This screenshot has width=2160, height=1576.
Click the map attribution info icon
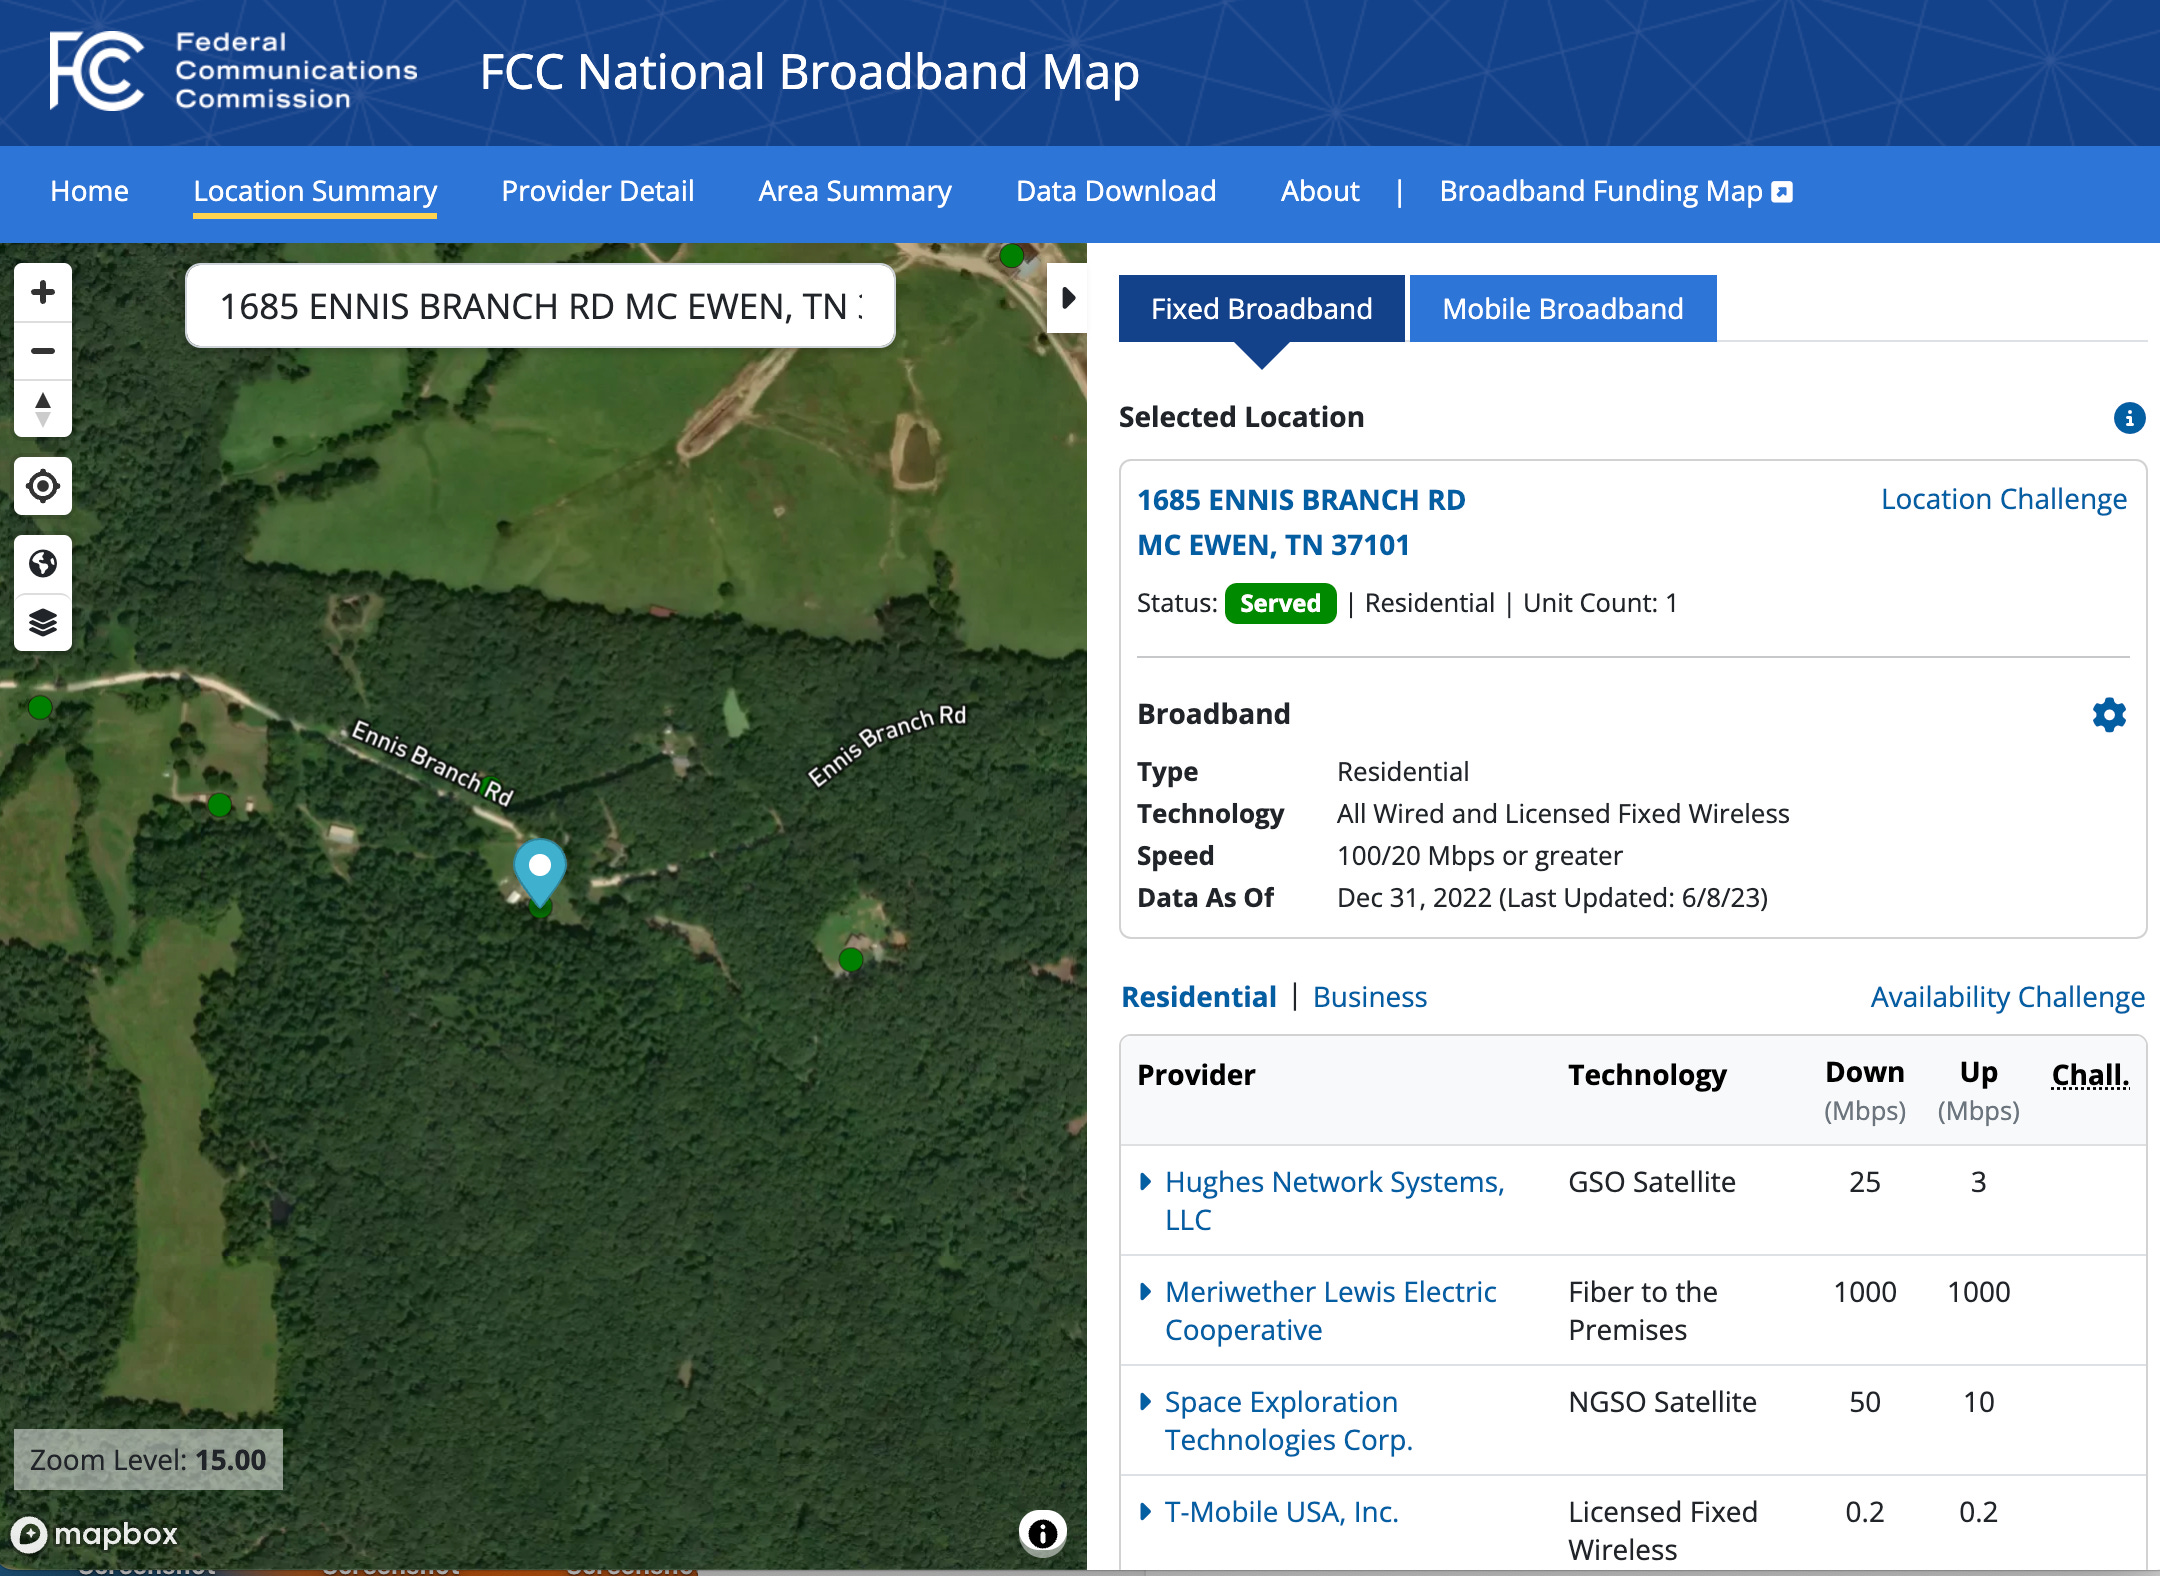pyautogui.click(x=1042, y=1532)
